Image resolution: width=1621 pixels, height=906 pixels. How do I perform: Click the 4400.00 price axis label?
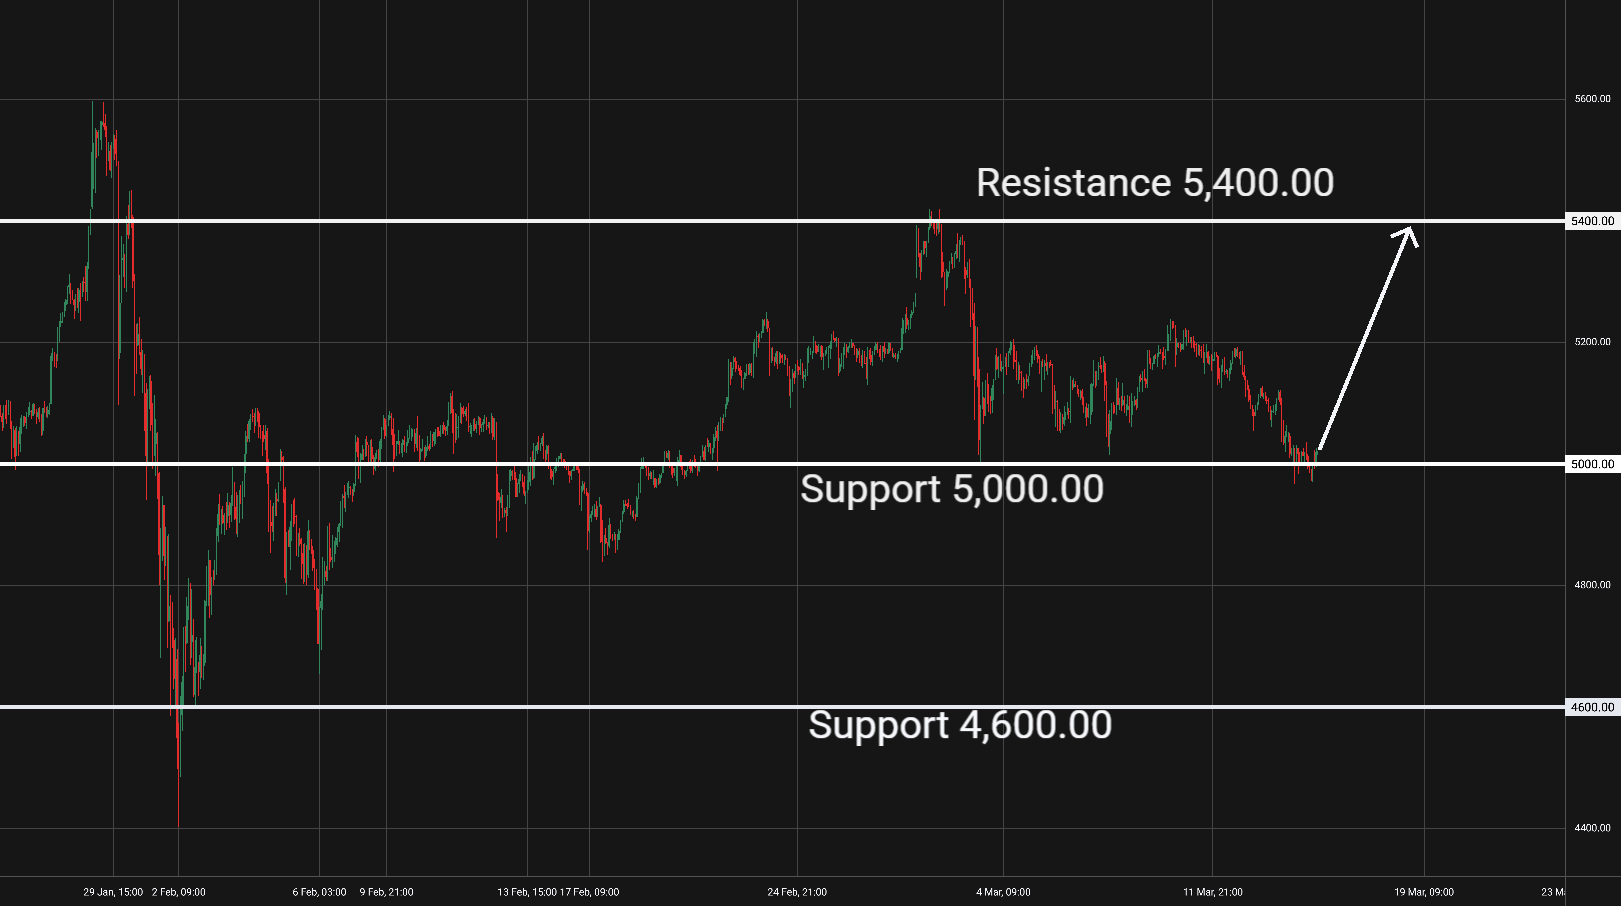(x=1592, y=828)
